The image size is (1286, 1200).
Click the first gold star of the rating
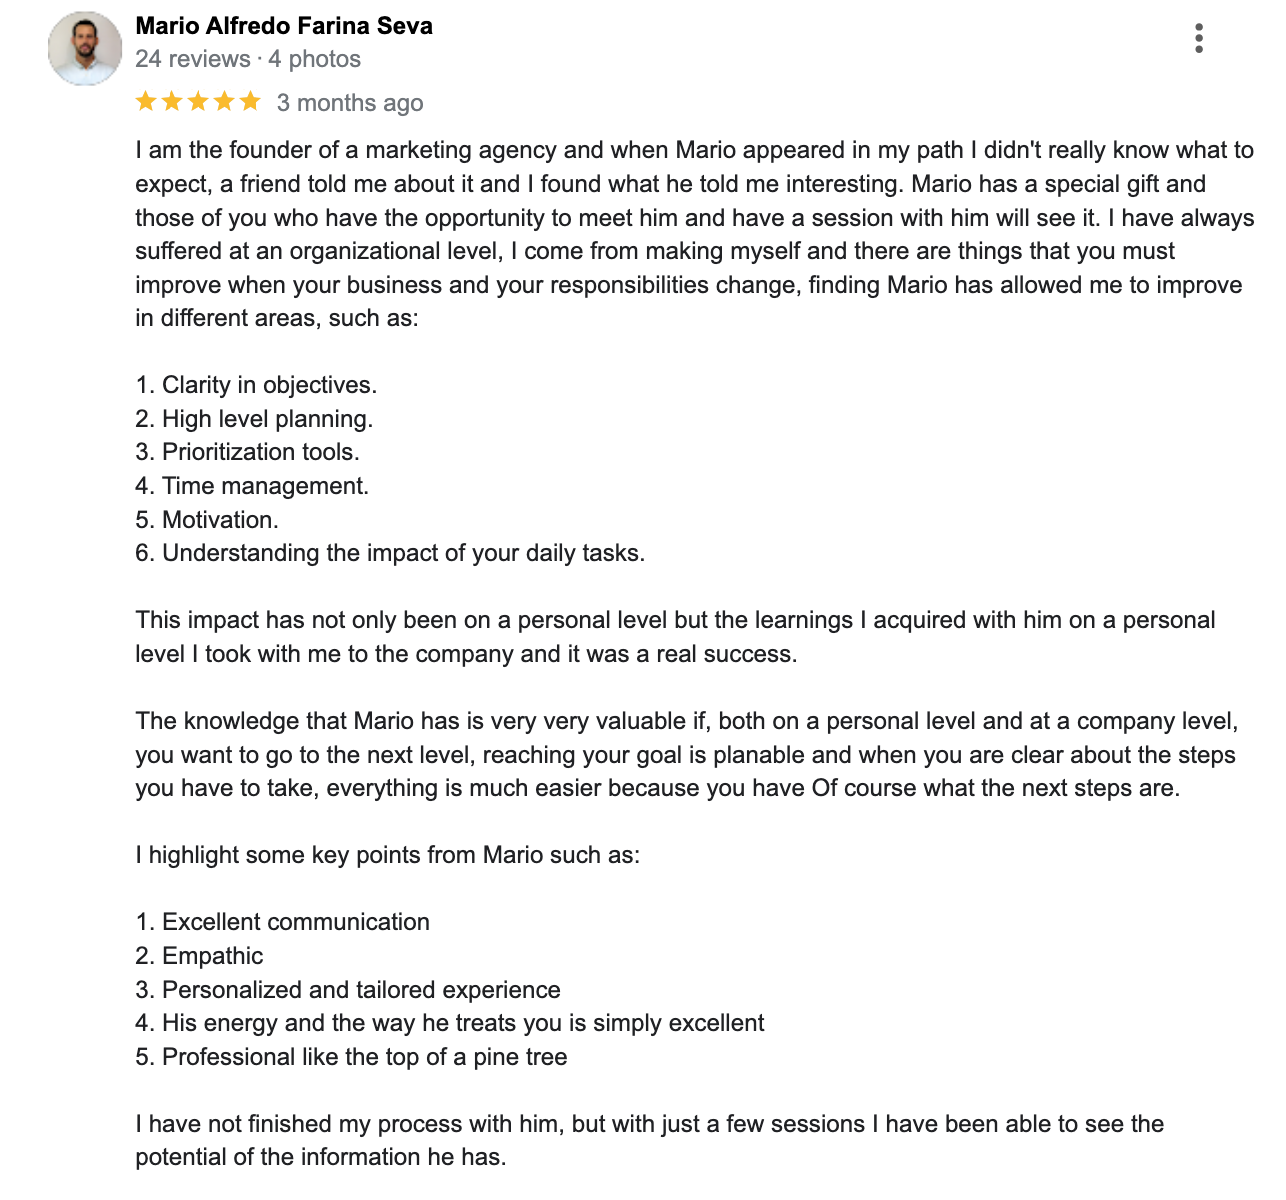146,101
